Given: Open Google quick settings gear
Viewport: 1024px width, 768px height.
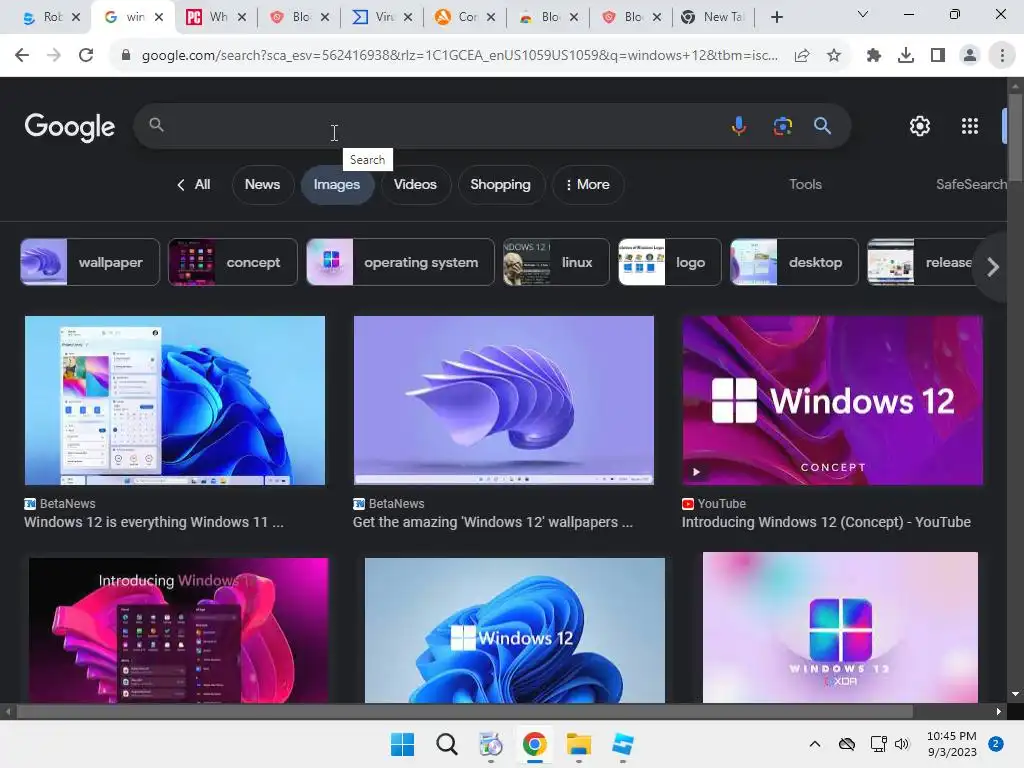Looking at the screenshot, I should (920, 126).
